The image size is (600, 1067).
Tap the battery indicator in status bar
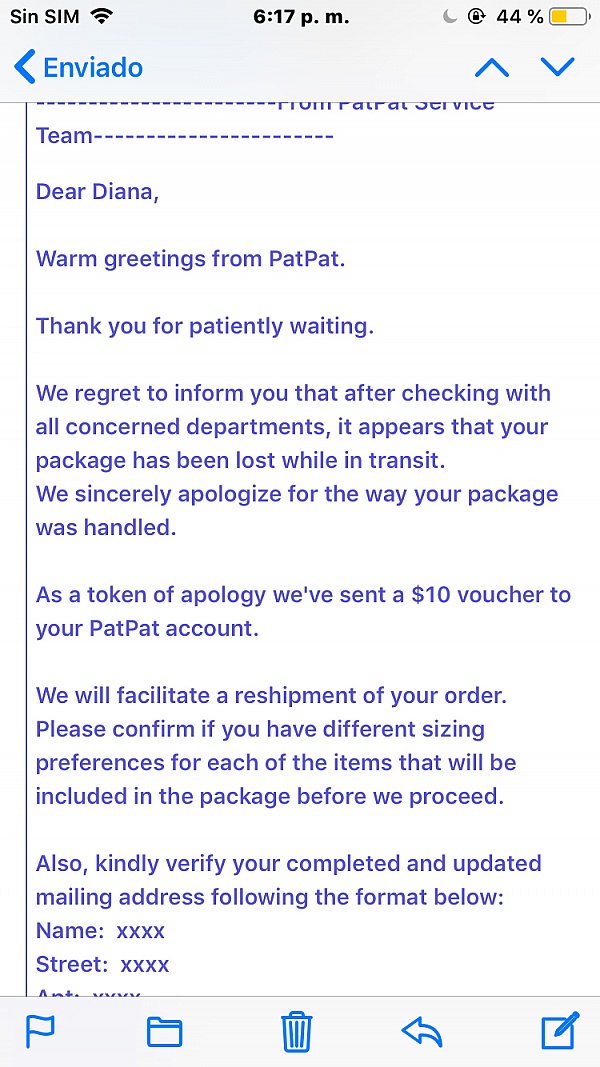[x=569, y=17]
